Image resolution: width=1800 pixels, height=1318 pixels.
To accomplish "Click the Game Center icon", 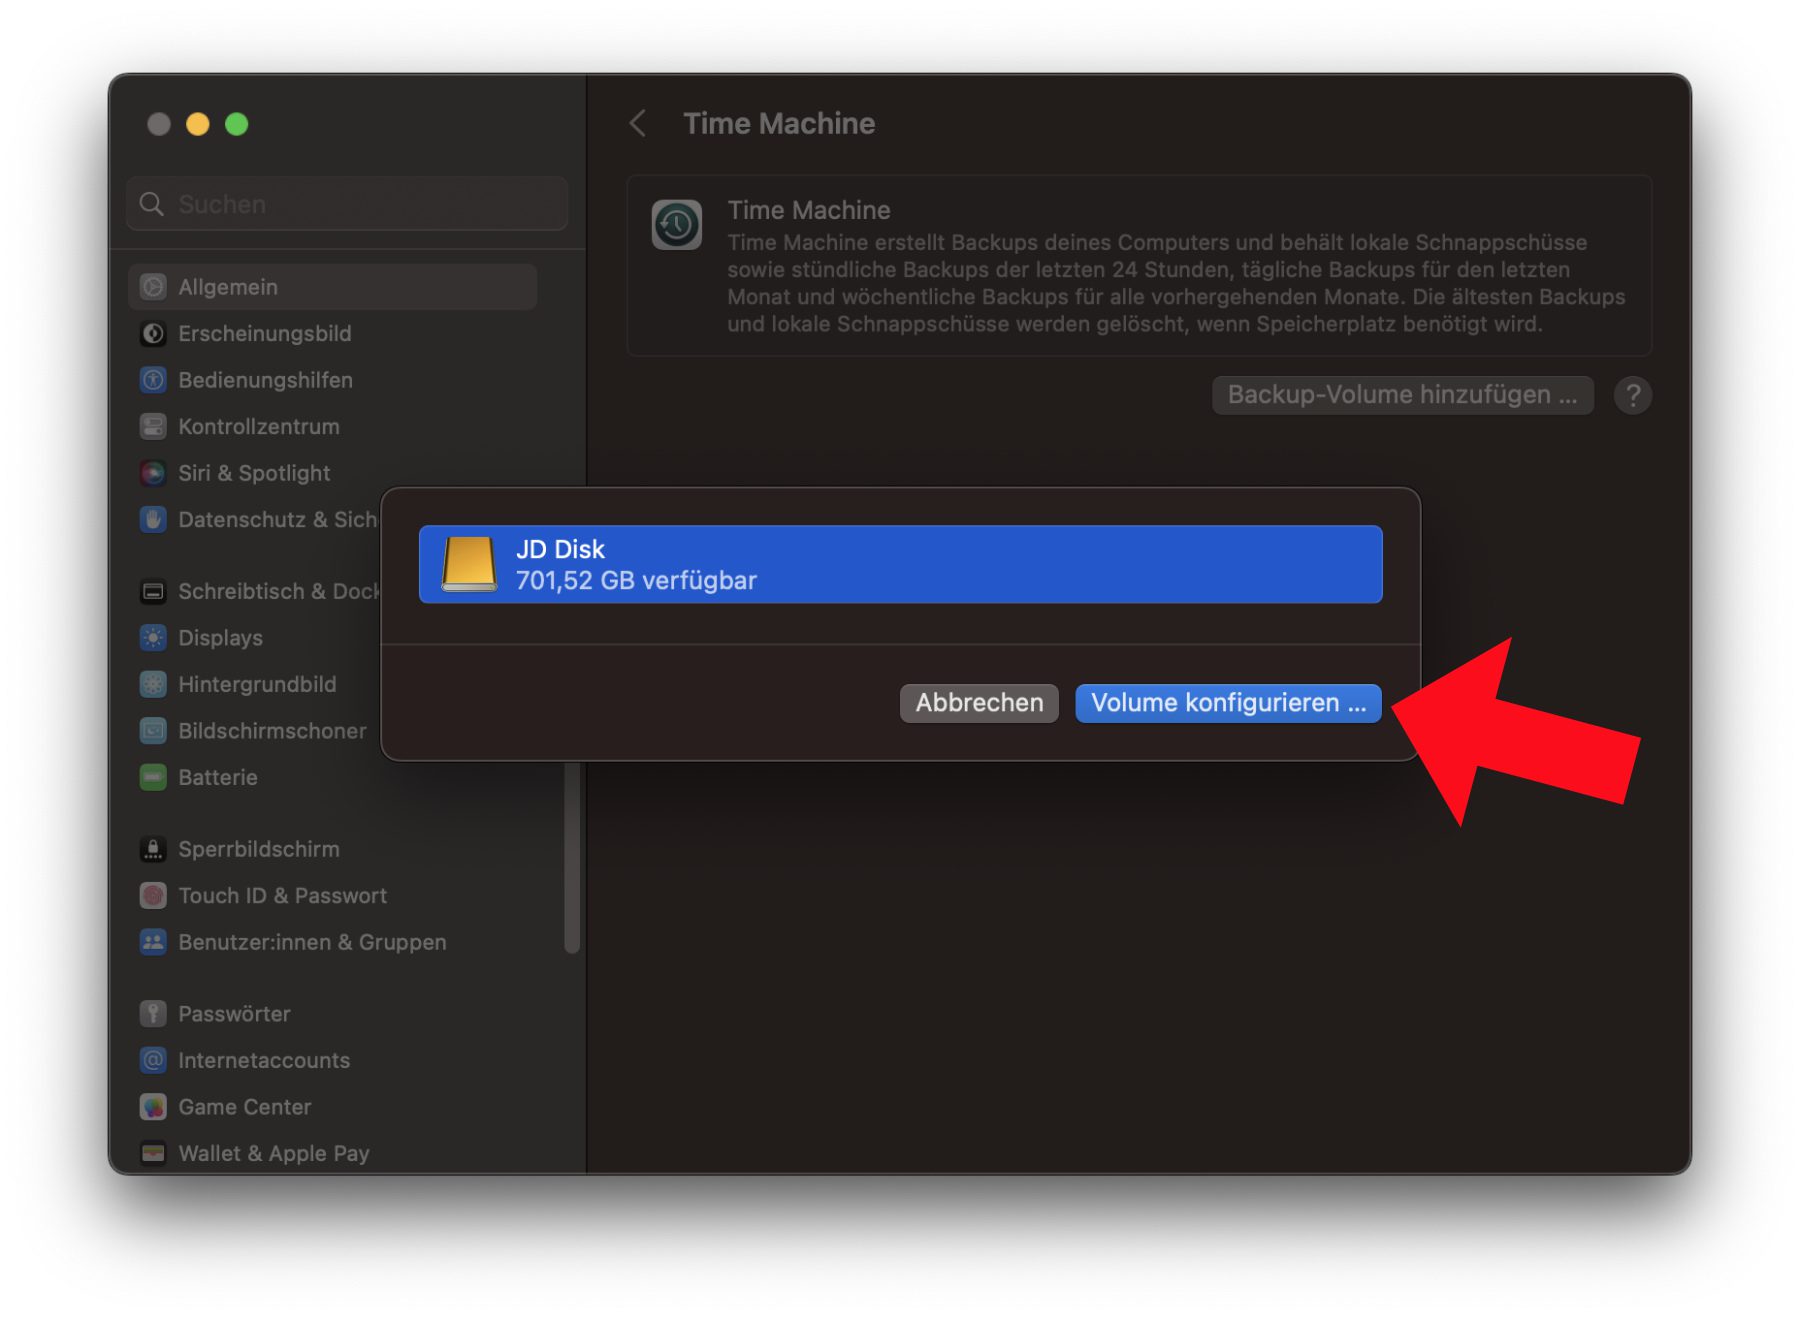I will point(153,1107).
